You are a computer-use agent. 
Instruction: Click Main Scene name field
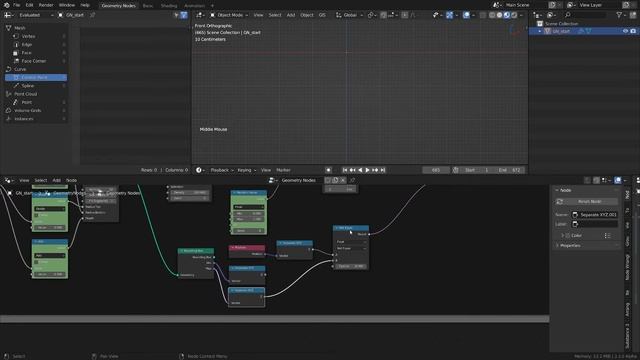pyautogui.click(x=524, y=5)
